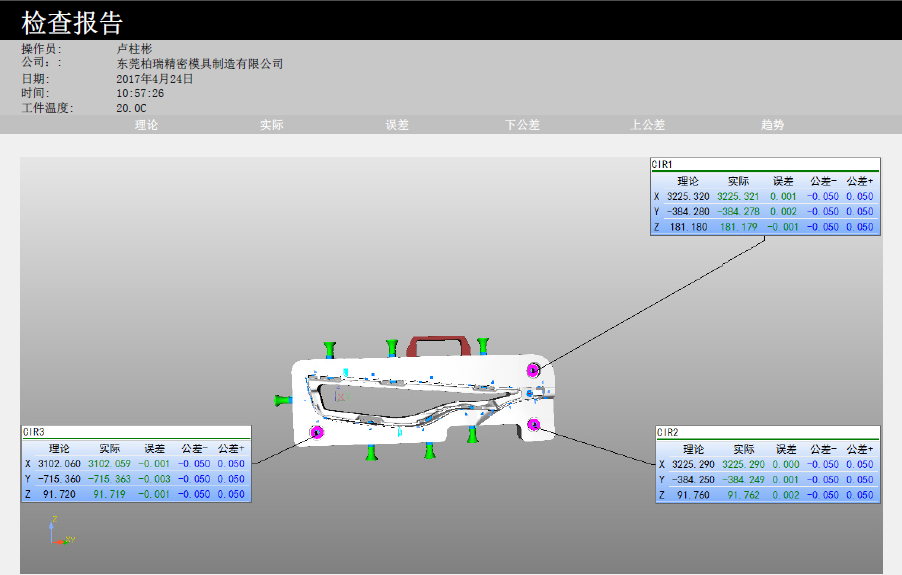Click the magenta CIR2 circle marker on part
This screenshot has width=902, height=575.
coord(535,424)
